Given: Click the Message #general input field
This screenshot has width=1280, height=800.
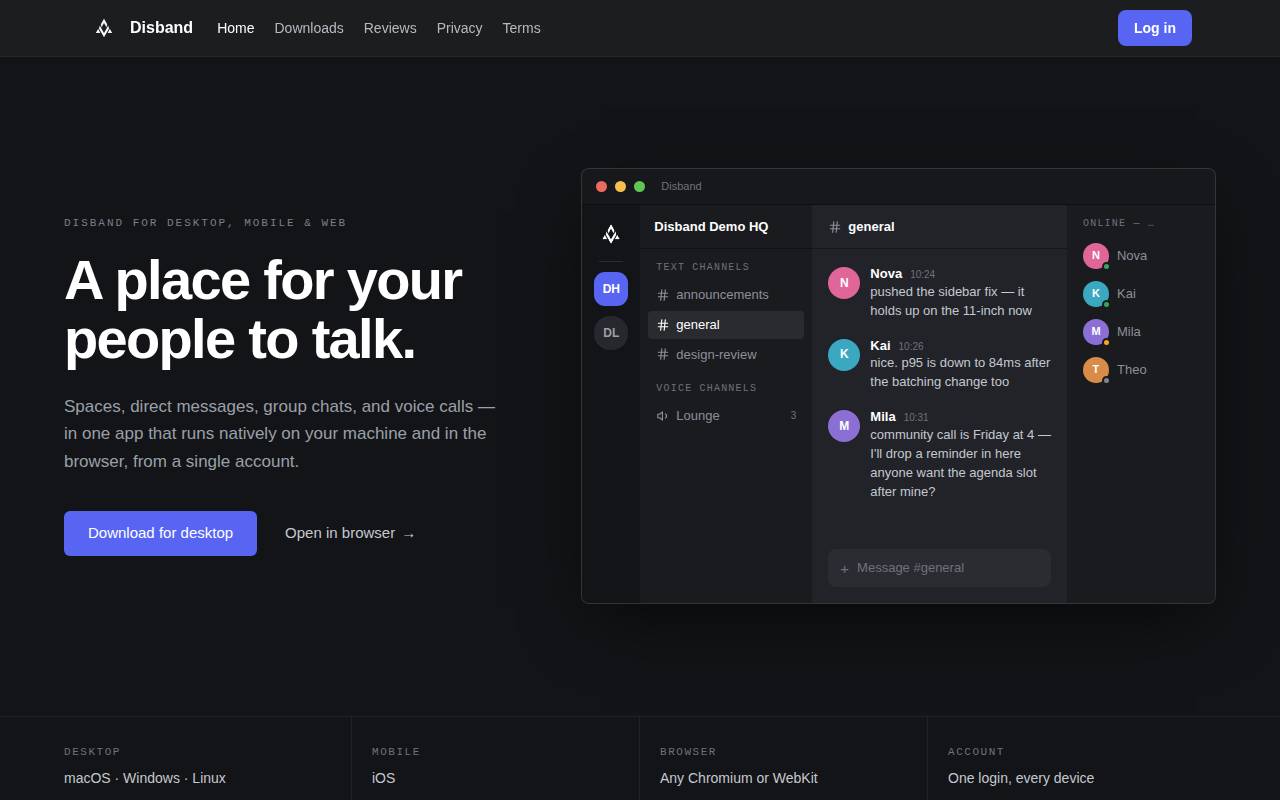Looking at the screenshot, I should click(939, 568).
